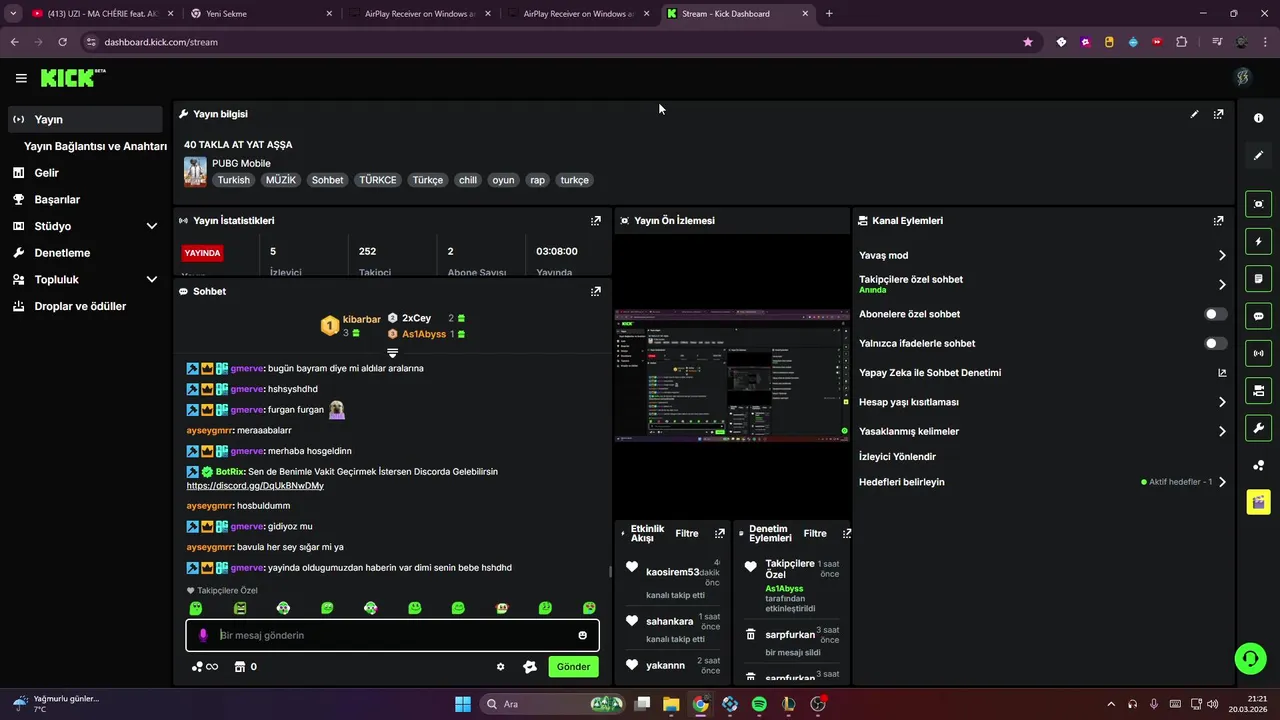
Task: Toggle the lightning activity widget in right sidebar
Action: (x=1258, y=241)
